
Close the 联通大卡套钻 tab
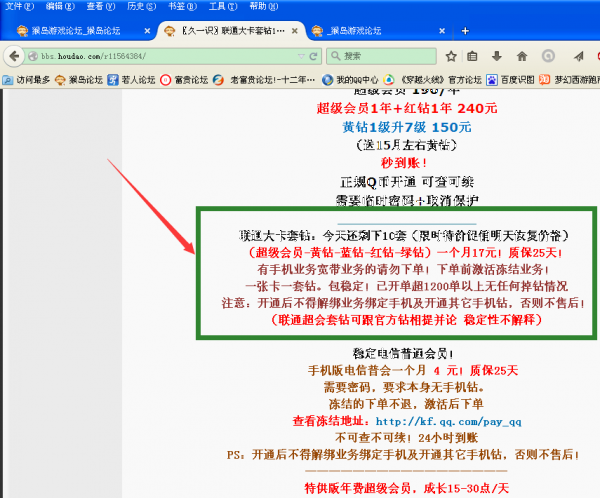[x=294, y=31]
